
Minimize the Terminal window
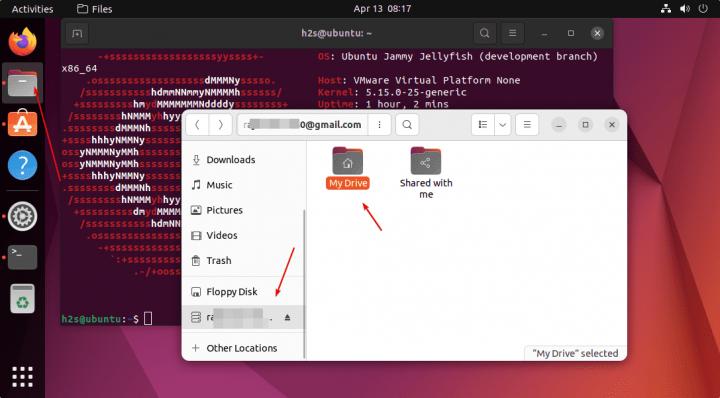(x=544, y=33)
